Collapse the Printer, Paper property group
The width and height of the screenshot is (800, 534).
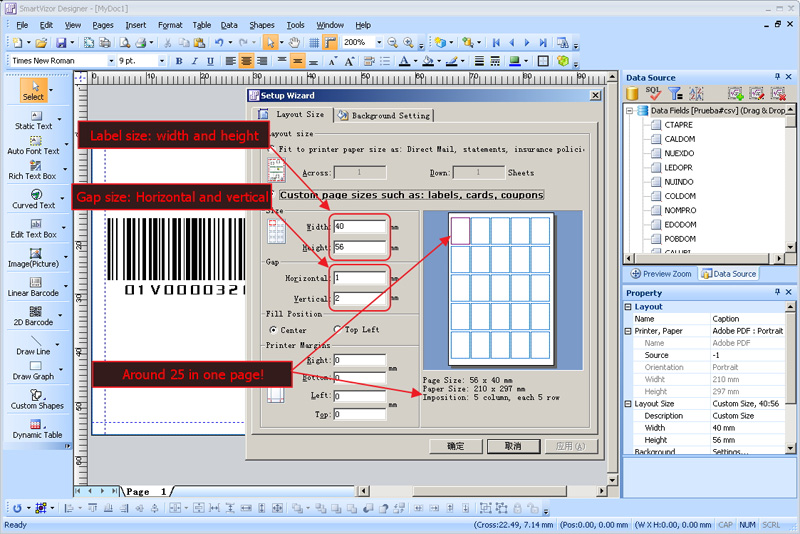coord(628,331)
